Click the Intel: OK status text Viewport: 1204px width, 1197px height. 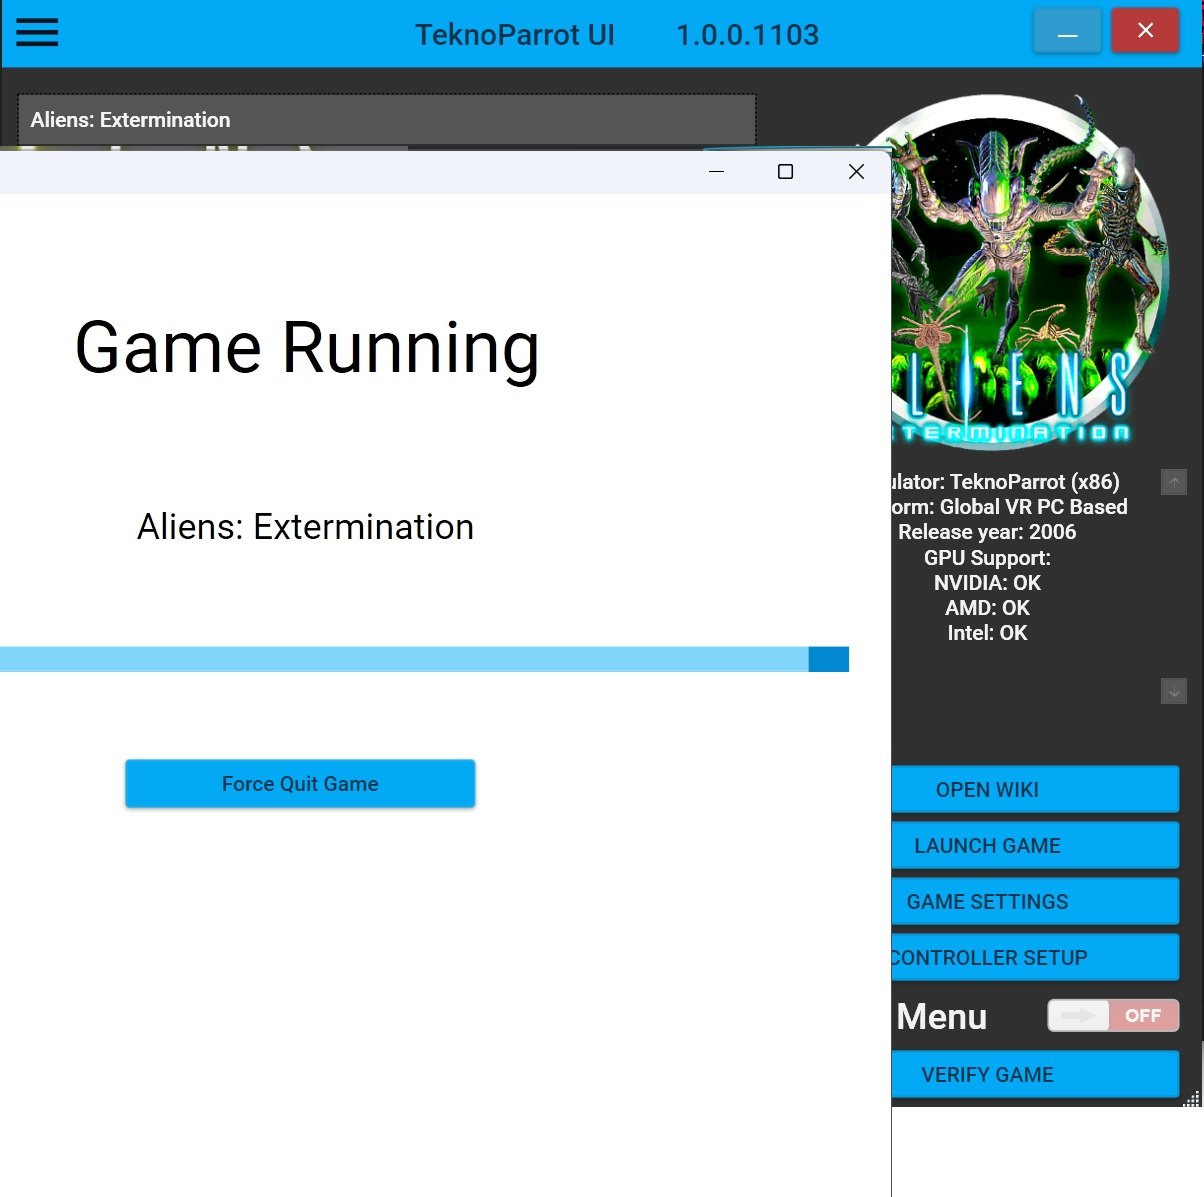tap(987, 633)
